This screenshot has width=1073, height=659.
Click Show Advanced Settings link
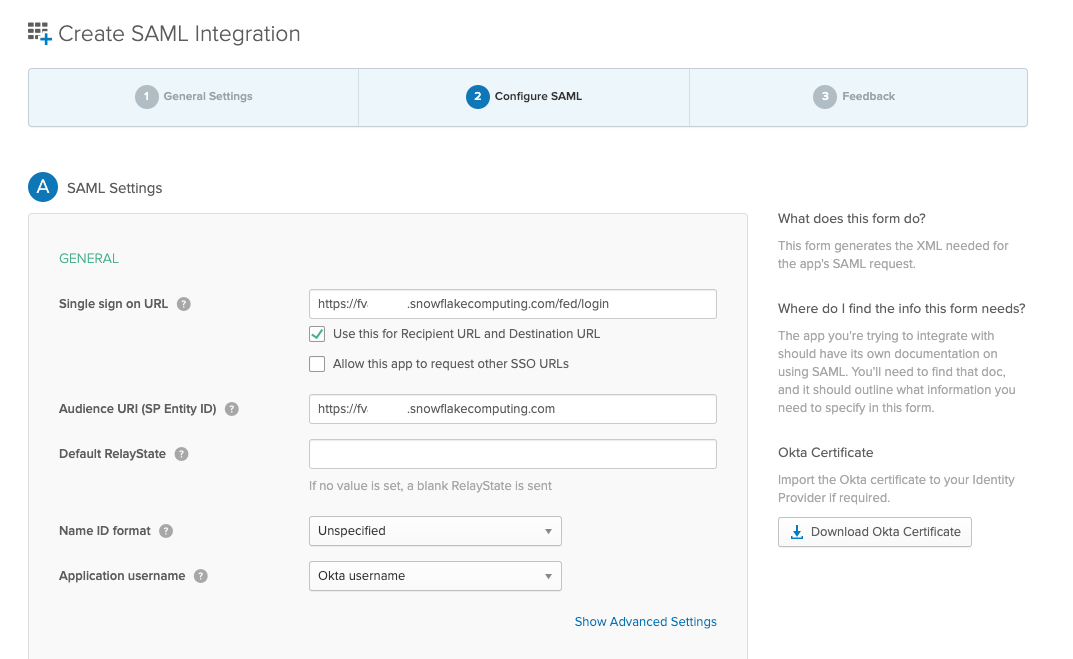645,621
